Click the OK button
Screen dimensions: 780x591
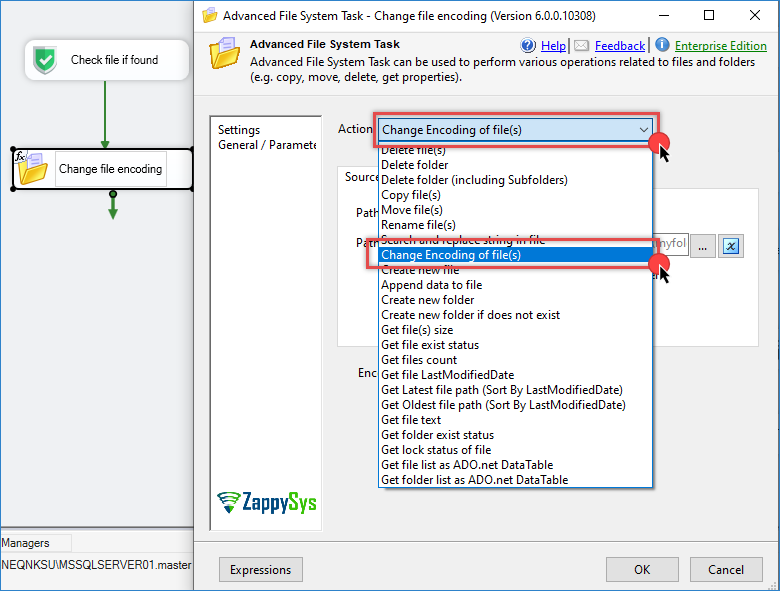click(x=642, y=570)
